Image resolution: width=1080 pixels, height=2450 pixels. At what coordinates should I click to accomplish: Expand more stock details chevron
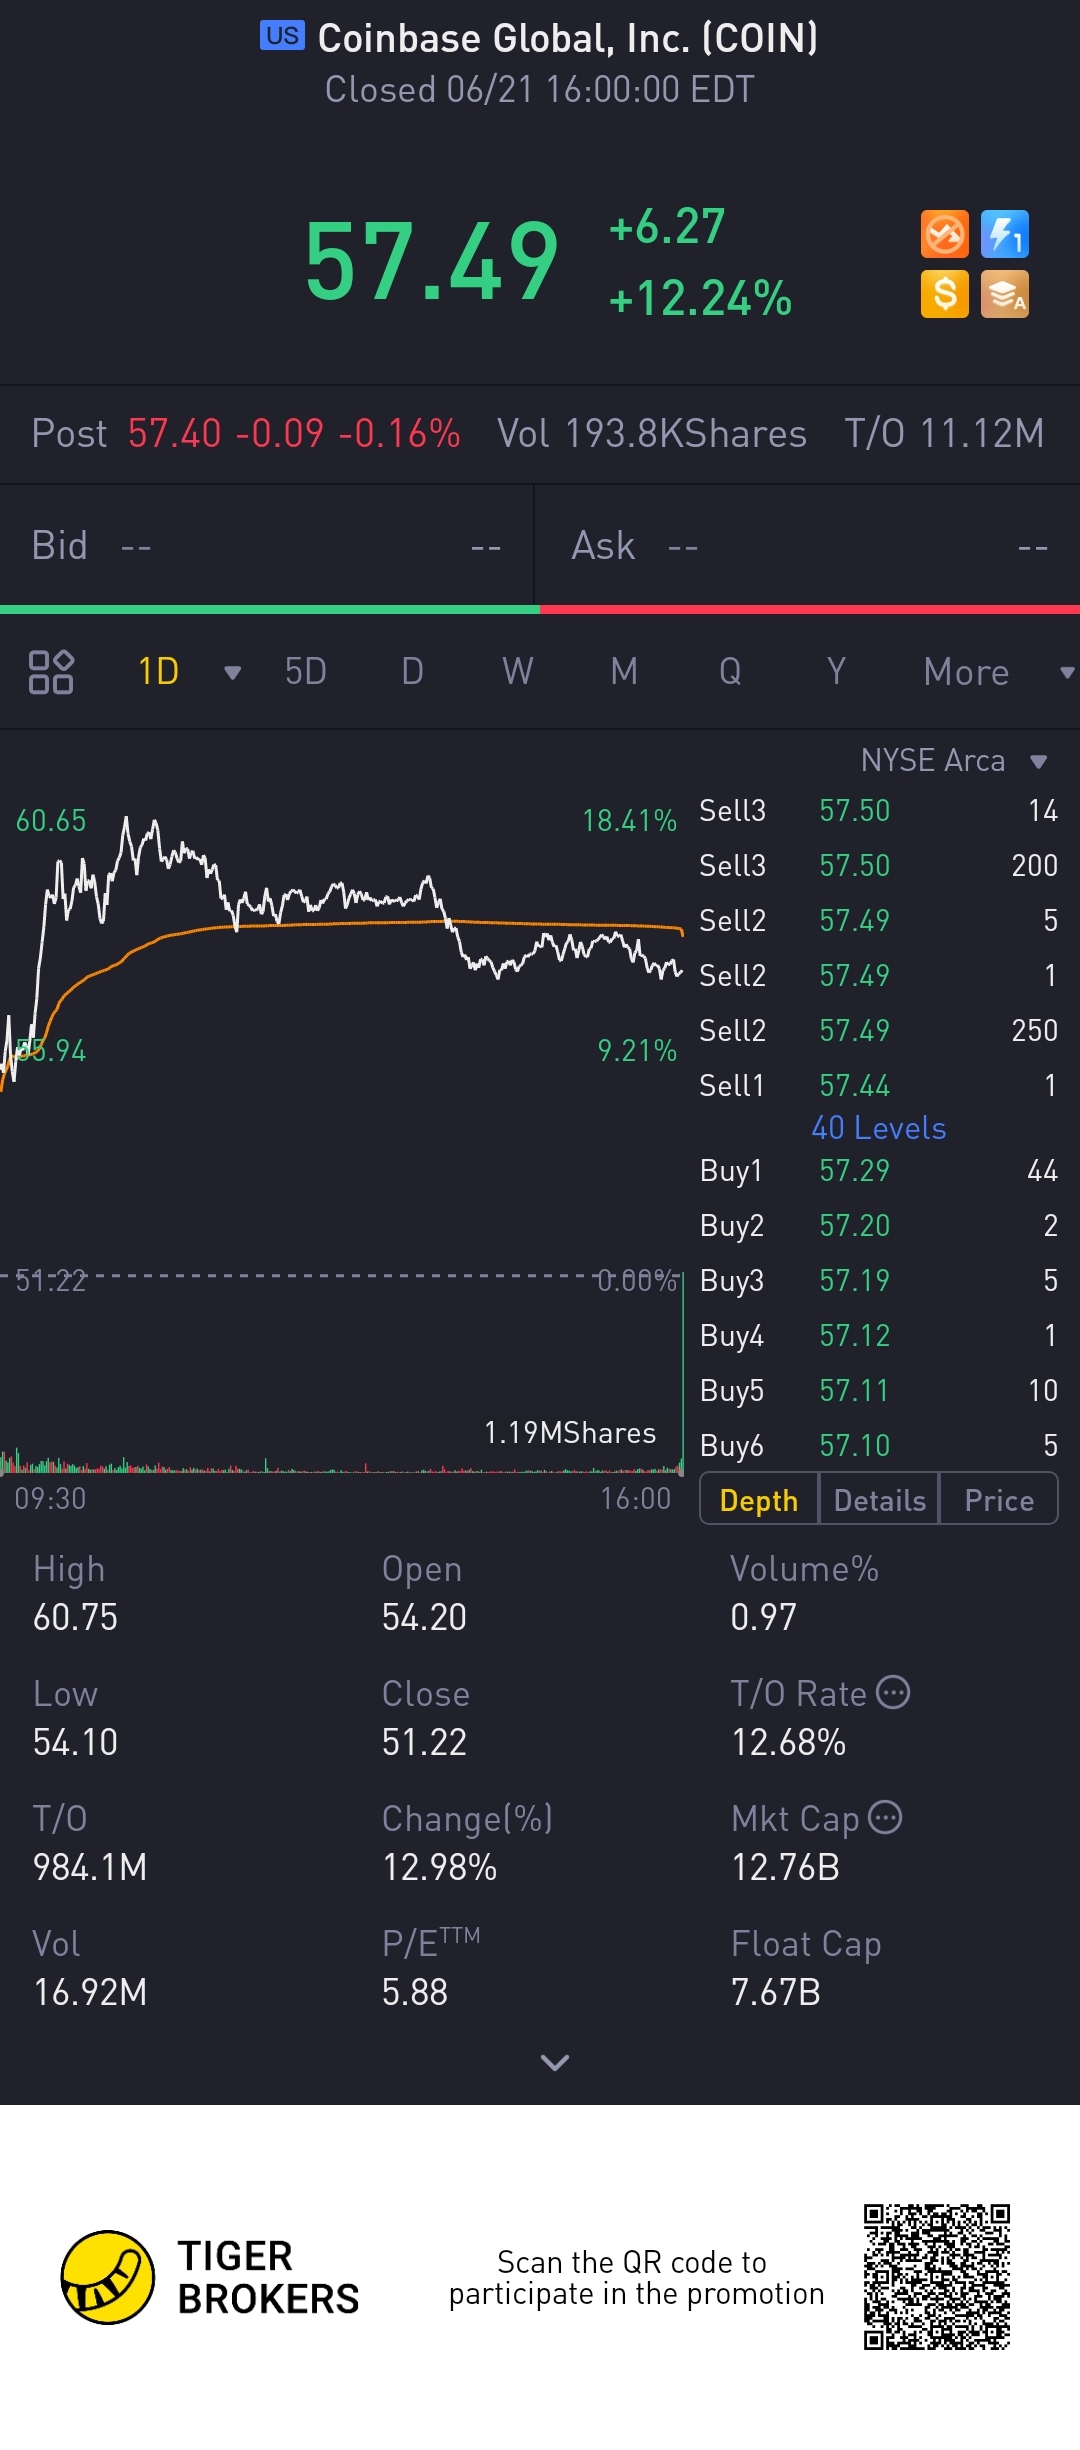tap(554, 2062)
